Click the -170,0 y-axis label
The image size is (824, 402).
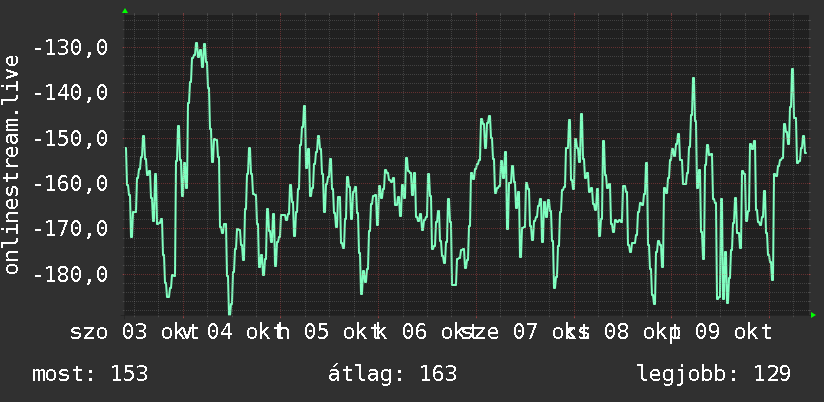[x=70, y=229]
